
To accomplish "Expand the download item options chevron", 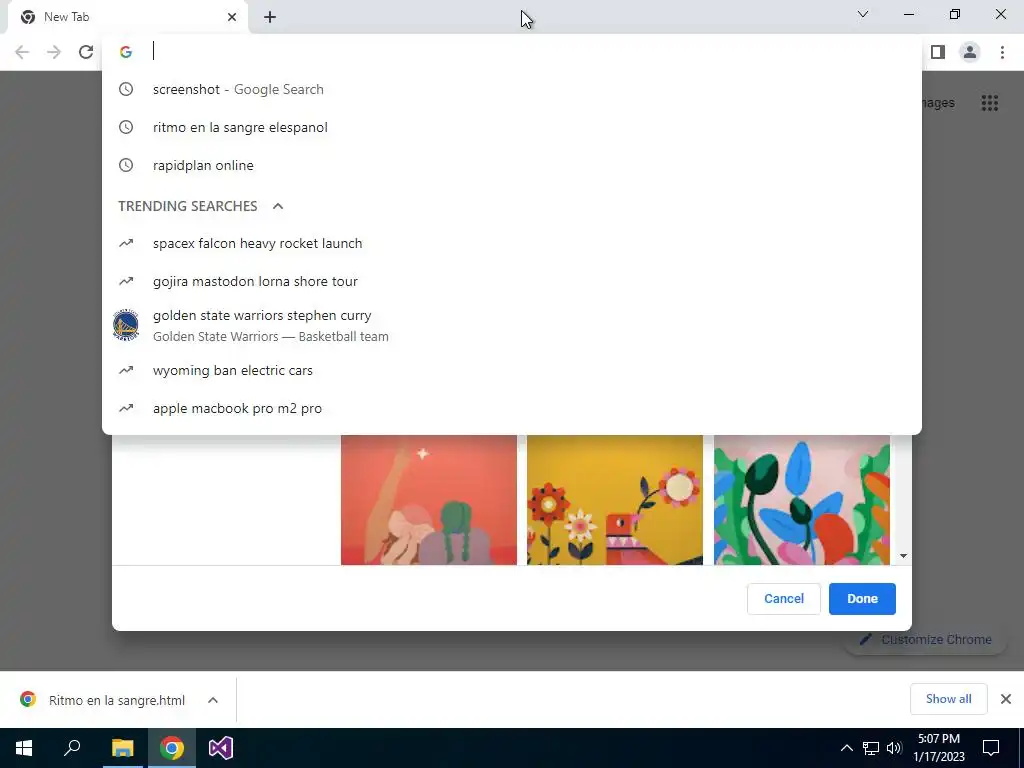I will point(213,700).
